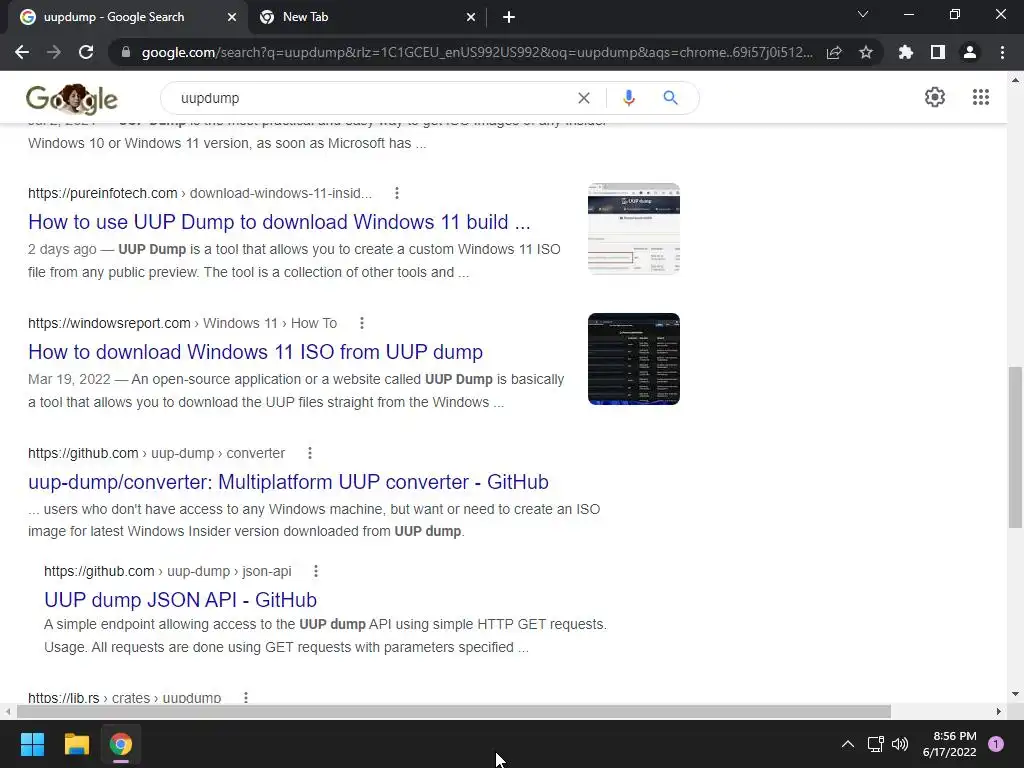Open the Chrome three-dot menu
Image resolution: width=1024 pixels, height=768 pixels.
(x=1002, y=52)
